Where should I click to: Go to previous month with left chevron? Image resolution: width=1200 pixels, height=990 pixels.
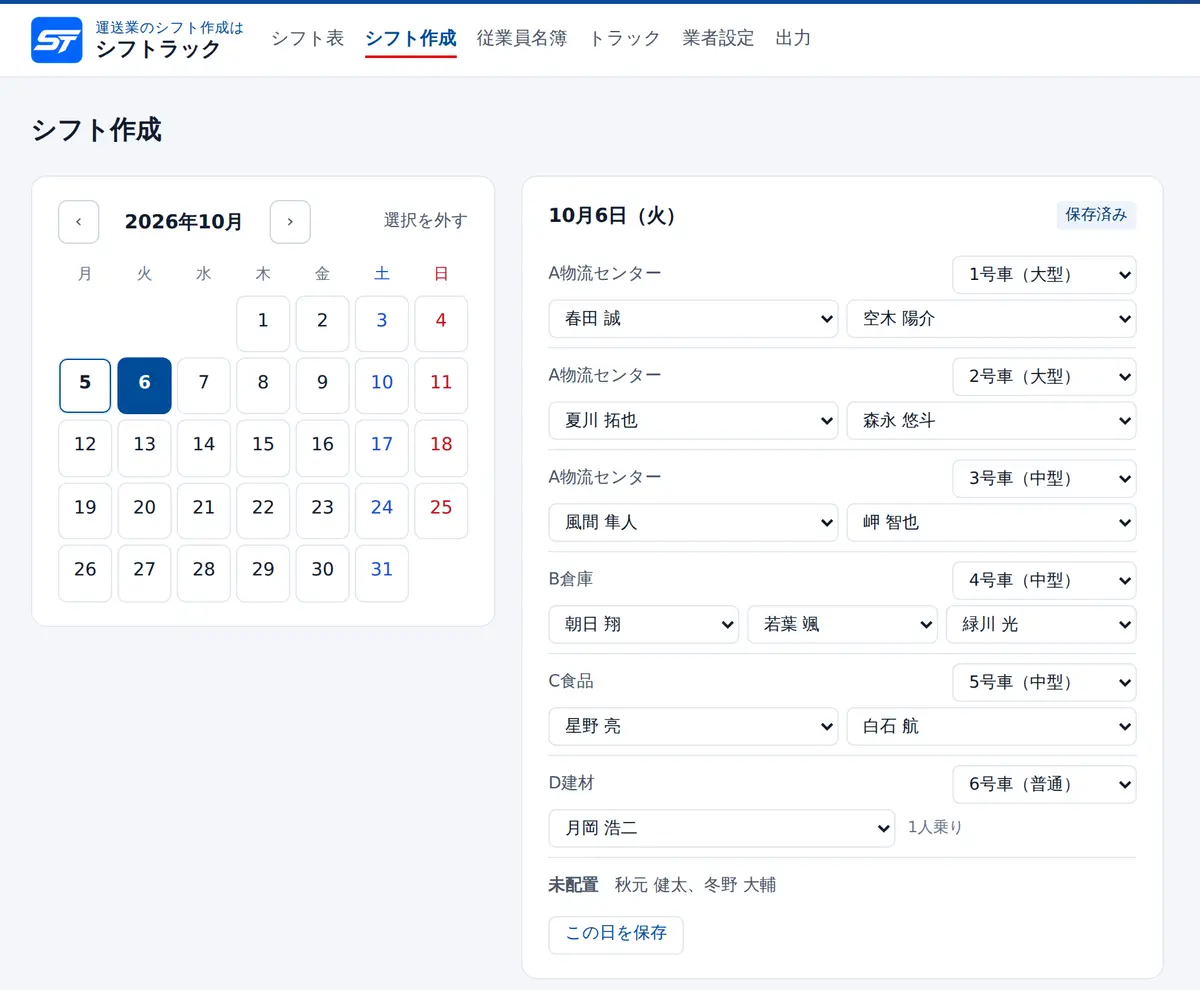(x=79, y=222)
